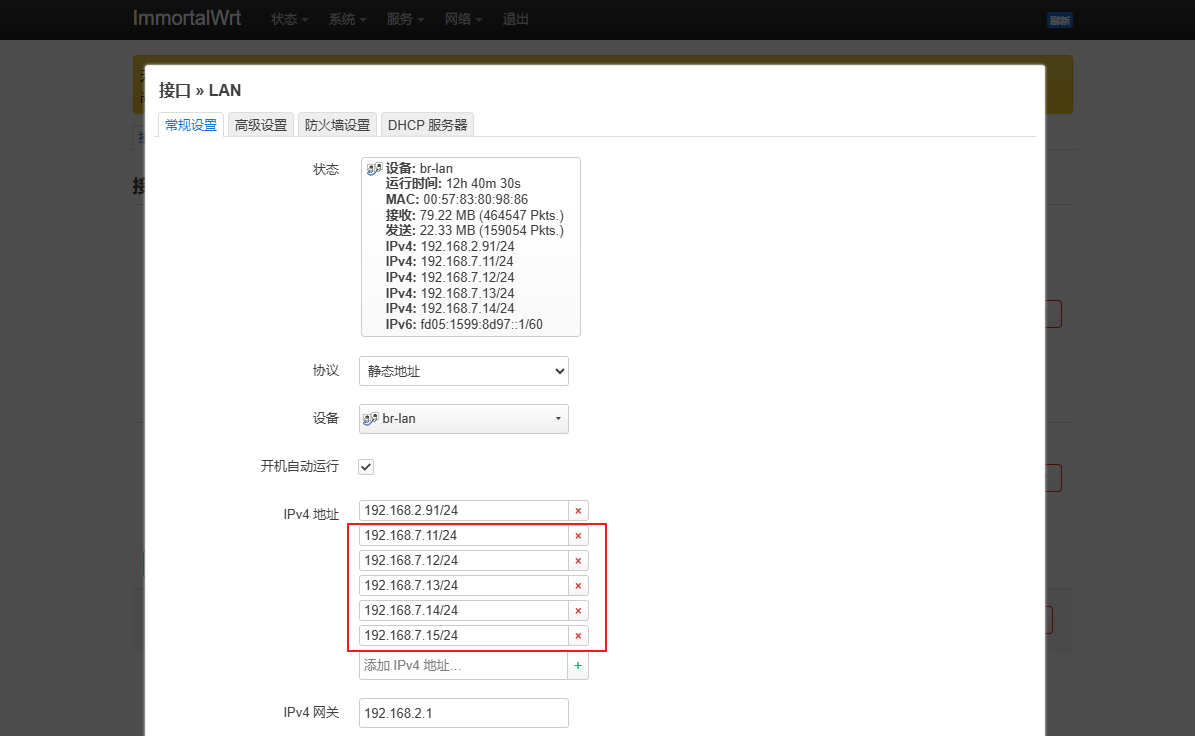The image size is (1195, 736).
Task: Open the DHCP 服务器 tab
Action: tap(427, 125)
